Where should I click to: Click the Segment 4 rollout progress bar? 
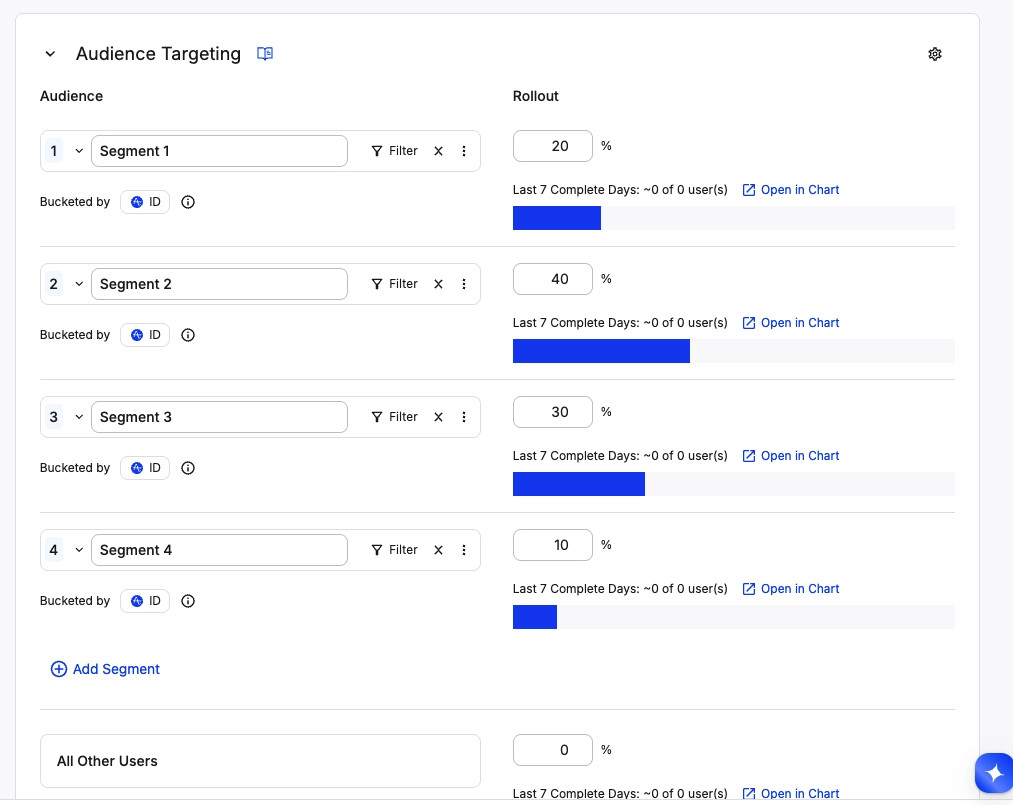(734, 618)
